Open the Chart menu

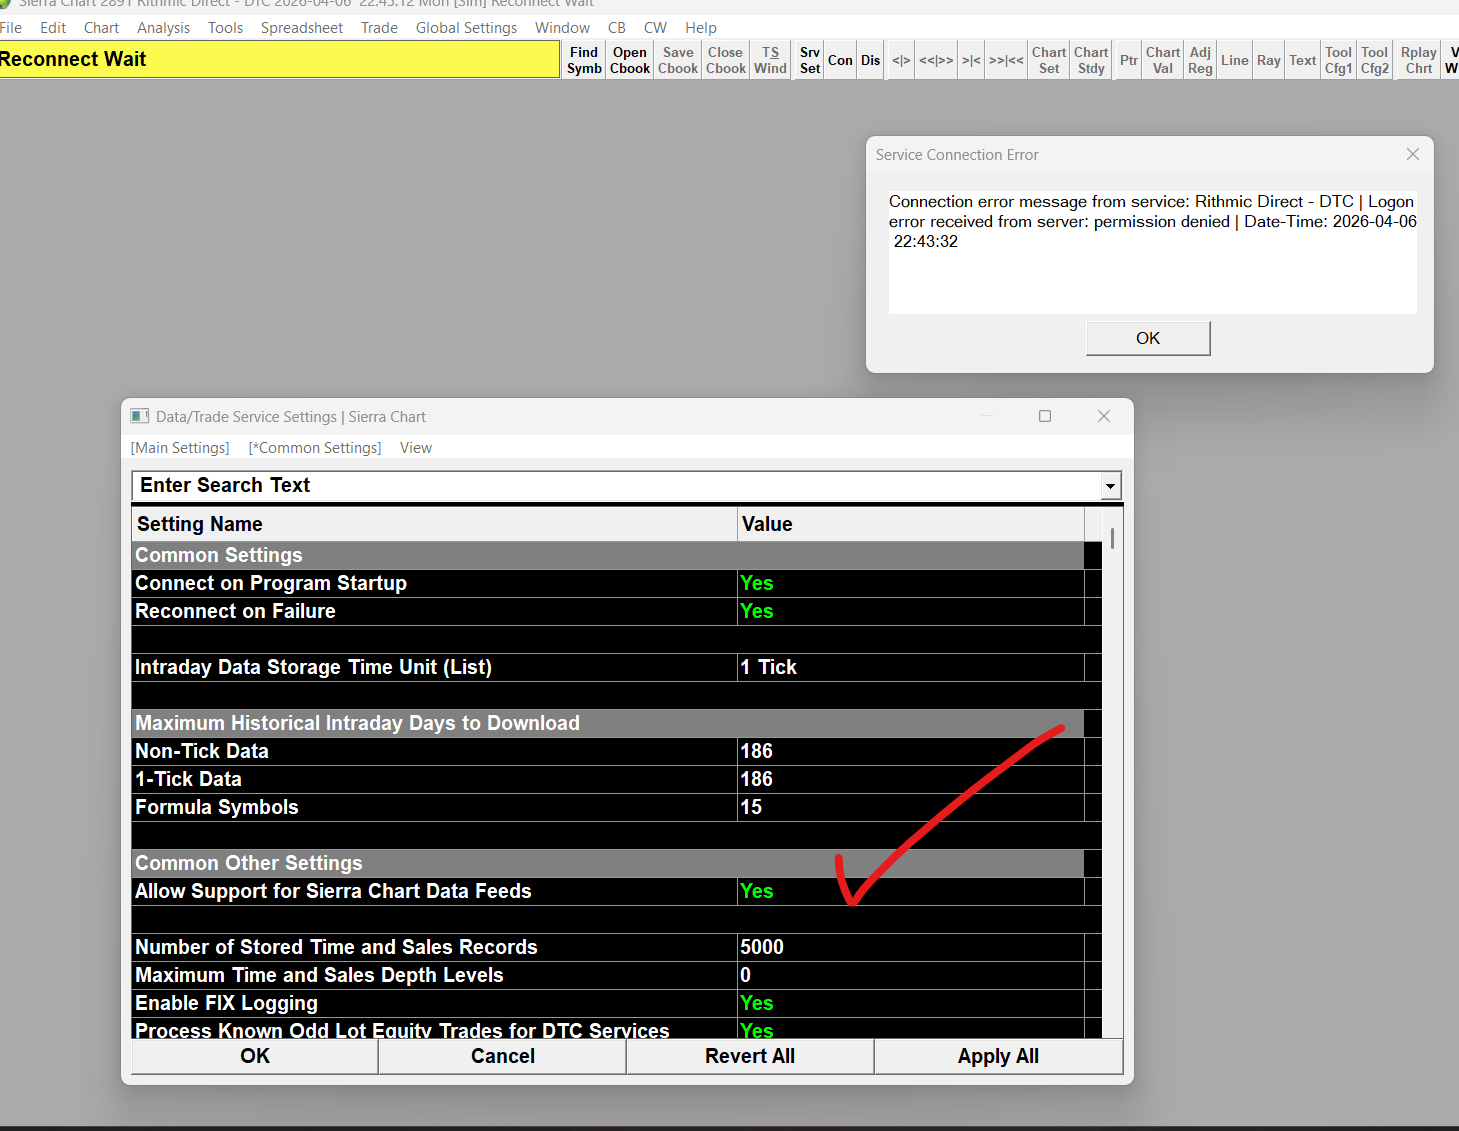click(x=101, y=28)
